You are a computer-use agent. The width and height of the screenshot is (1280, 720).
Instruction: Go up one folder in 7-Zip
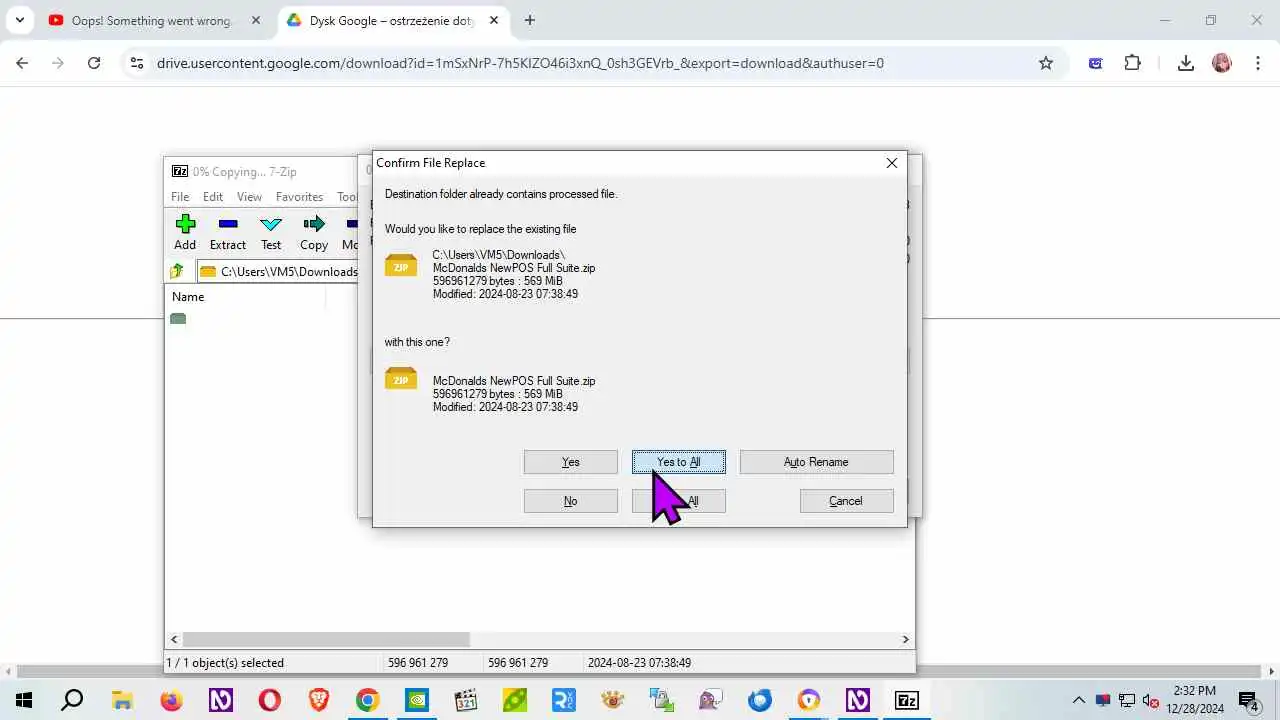(x=177, y=271)
